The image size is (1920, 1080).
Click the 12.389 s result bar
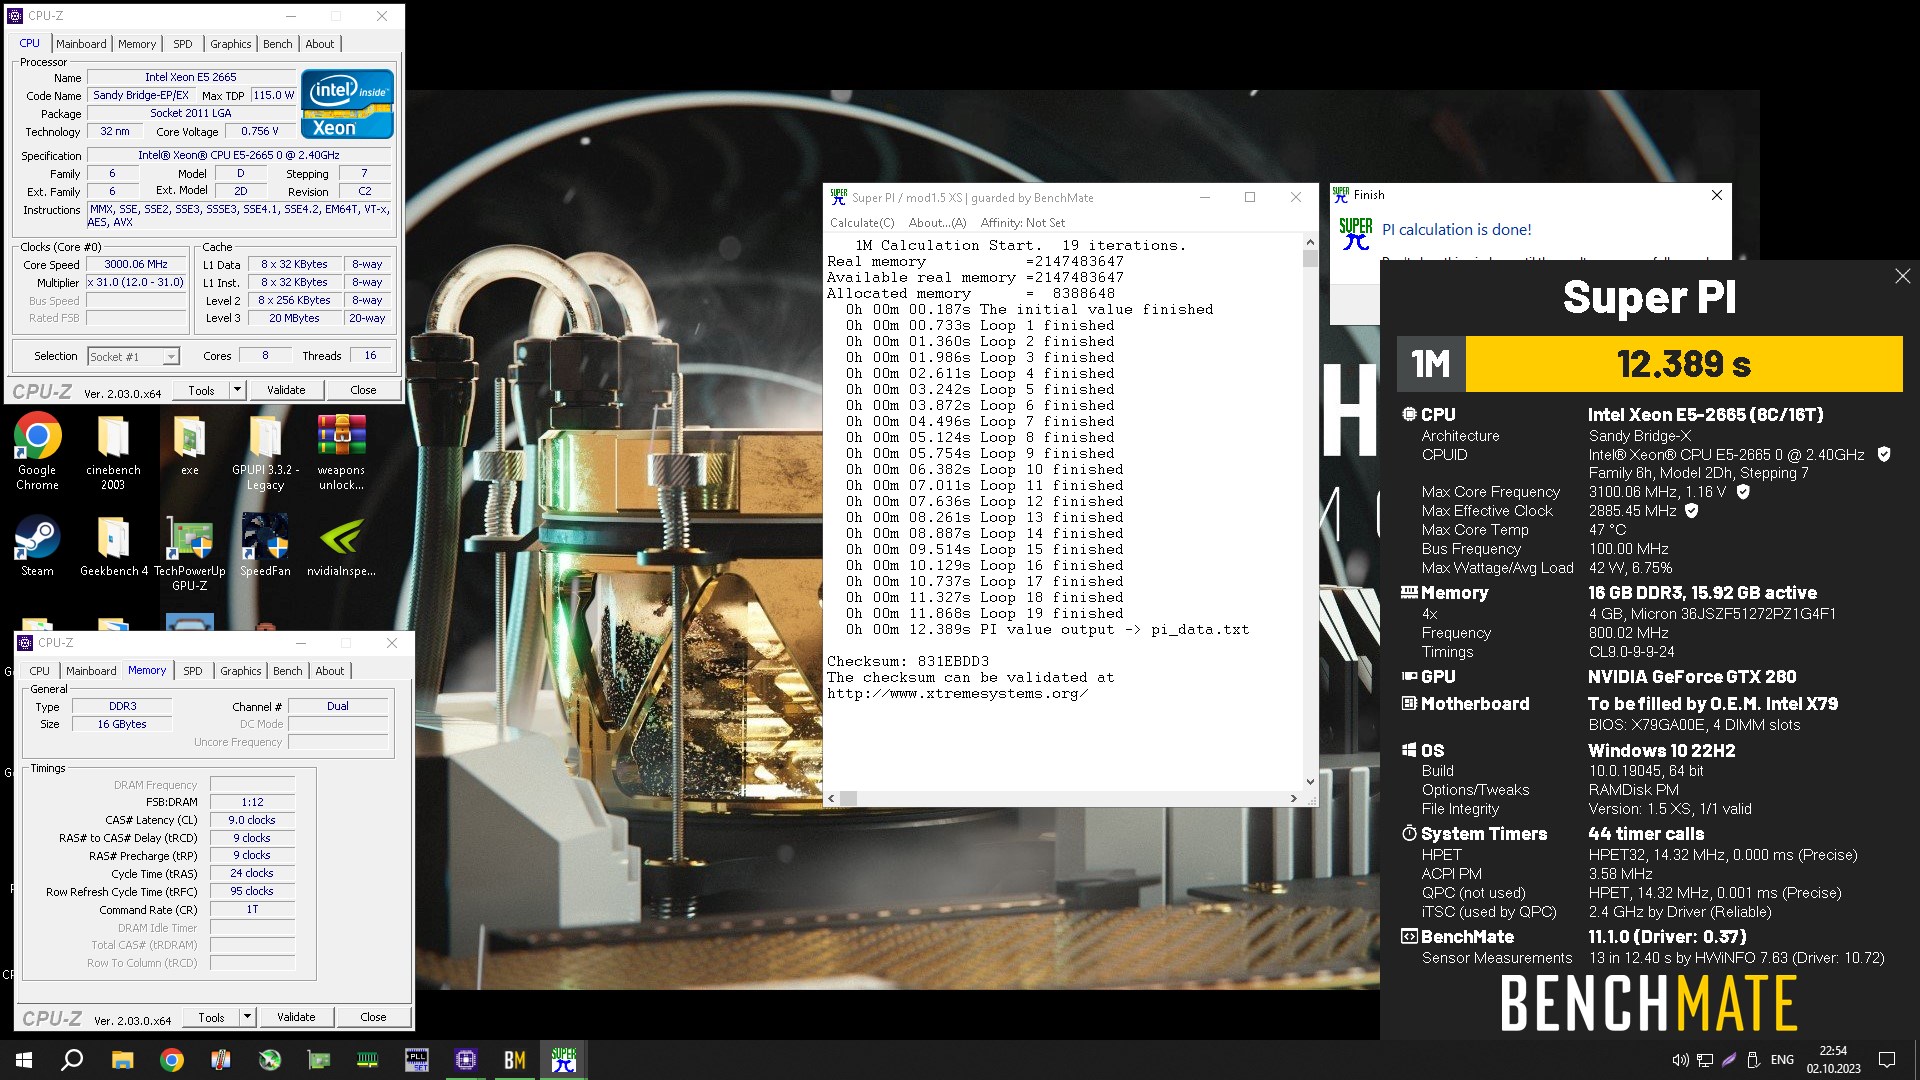tap(1684, 364)
